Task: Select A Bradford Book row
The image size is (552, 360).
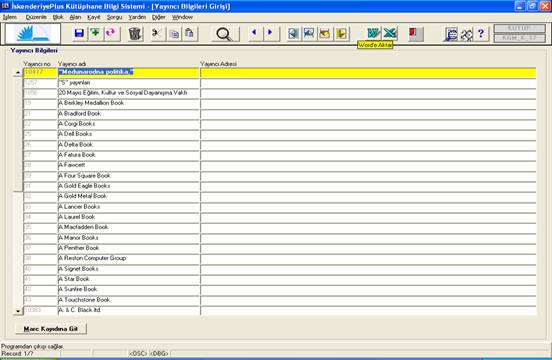Action: [128, 114]
